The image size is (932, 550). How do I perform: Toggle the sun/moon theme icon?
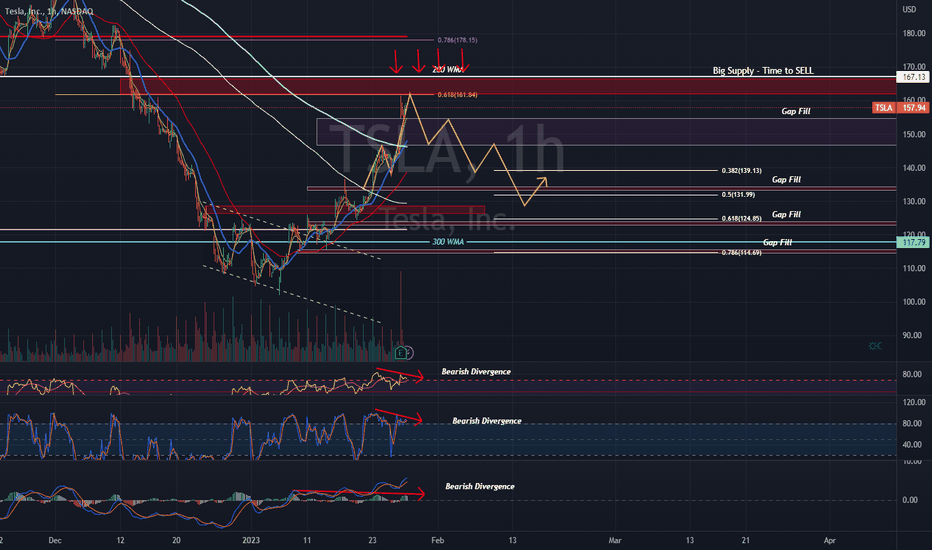[874, 345]
